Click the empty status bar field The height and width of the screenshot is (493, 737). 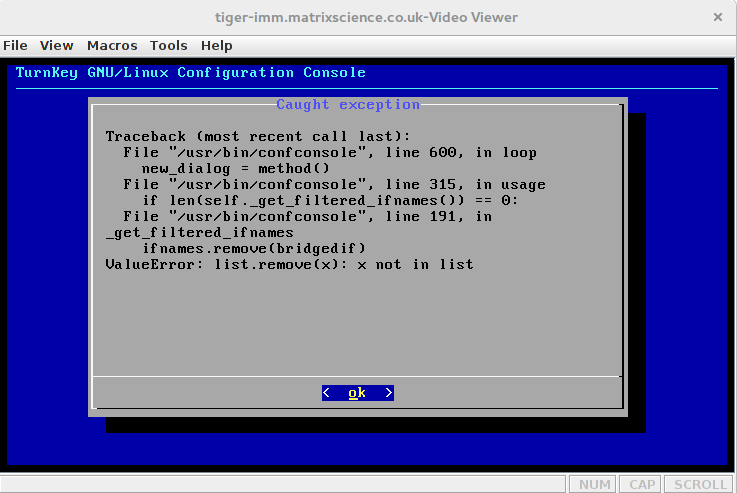284,484
